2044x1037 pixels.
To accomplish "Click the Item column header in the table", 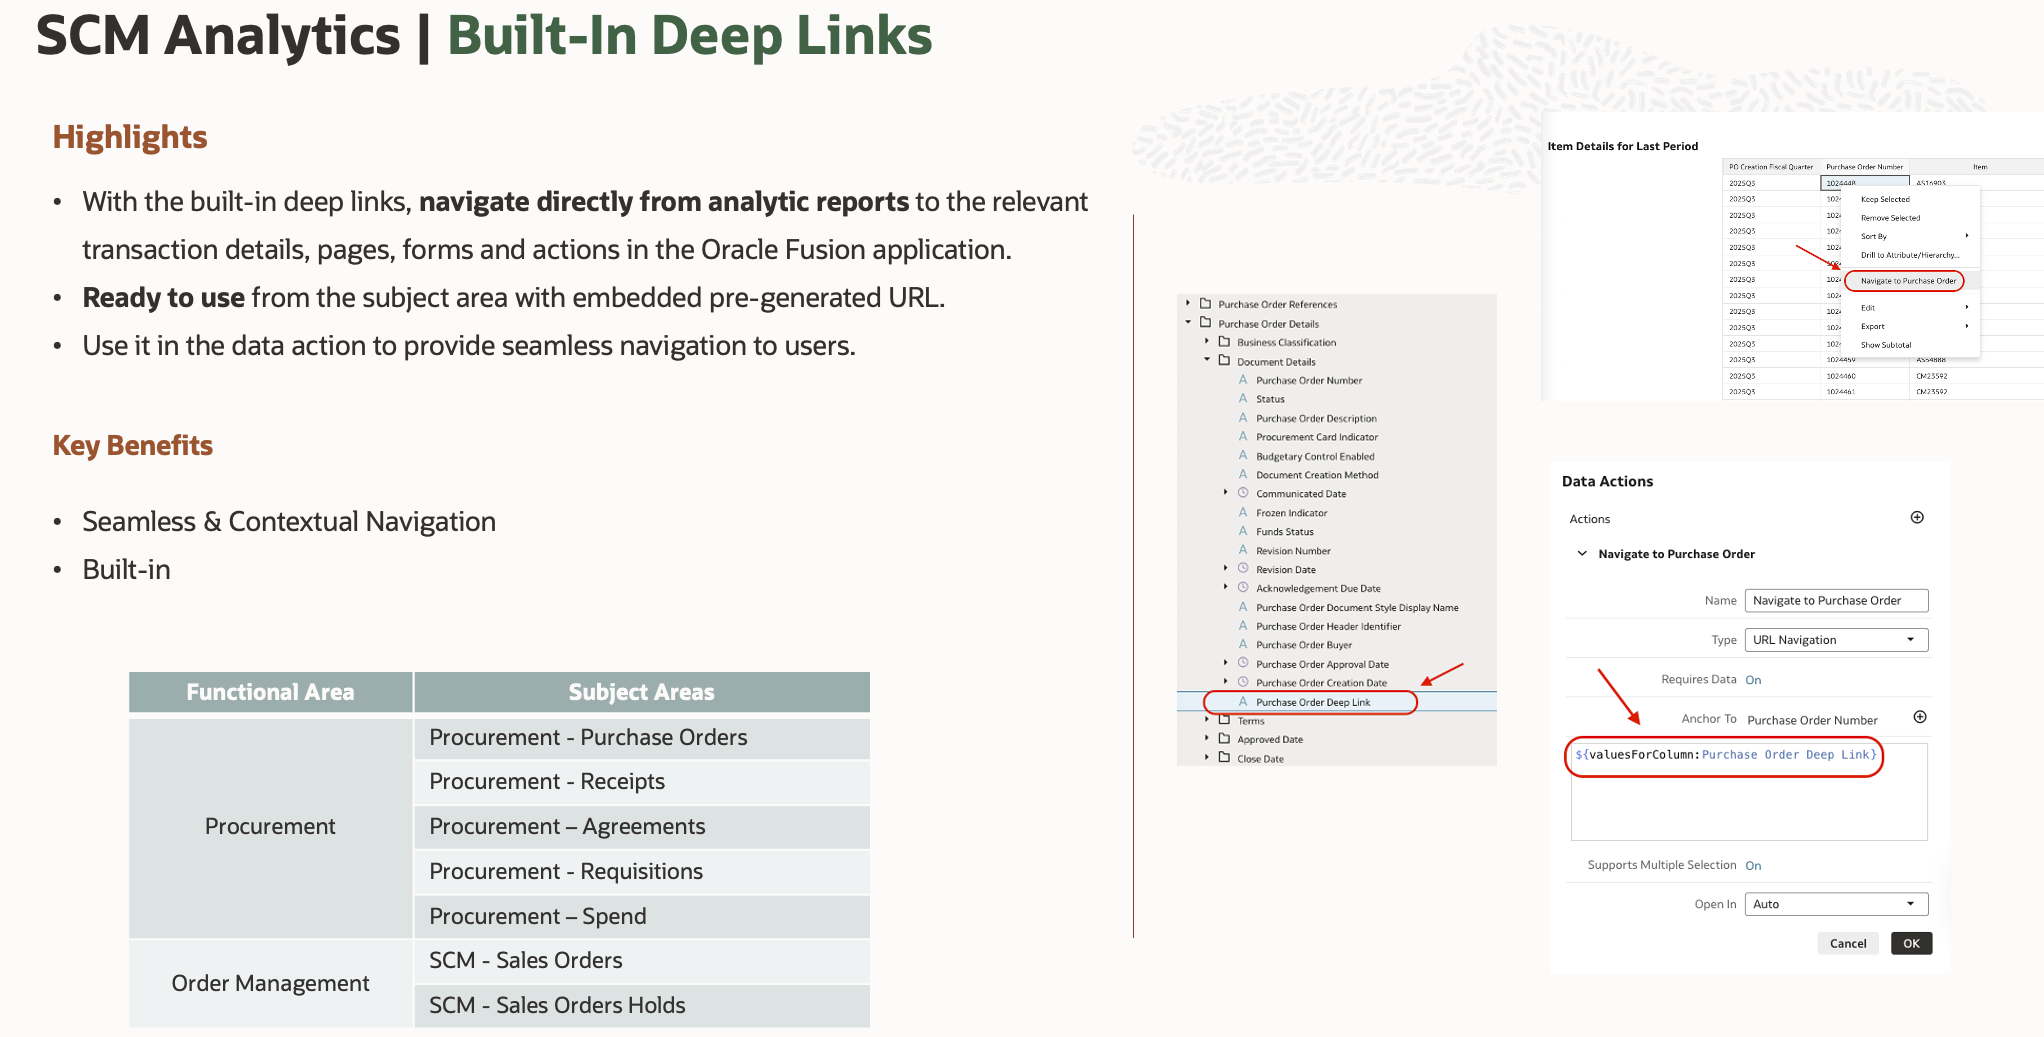I will click(x=1980, y=167).
